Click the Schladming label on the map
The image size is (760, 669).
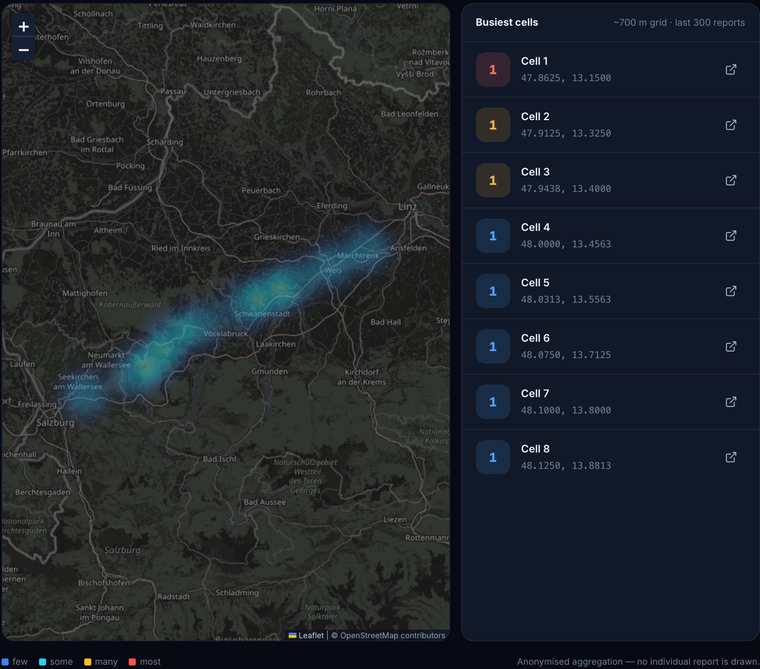[237, 592]
